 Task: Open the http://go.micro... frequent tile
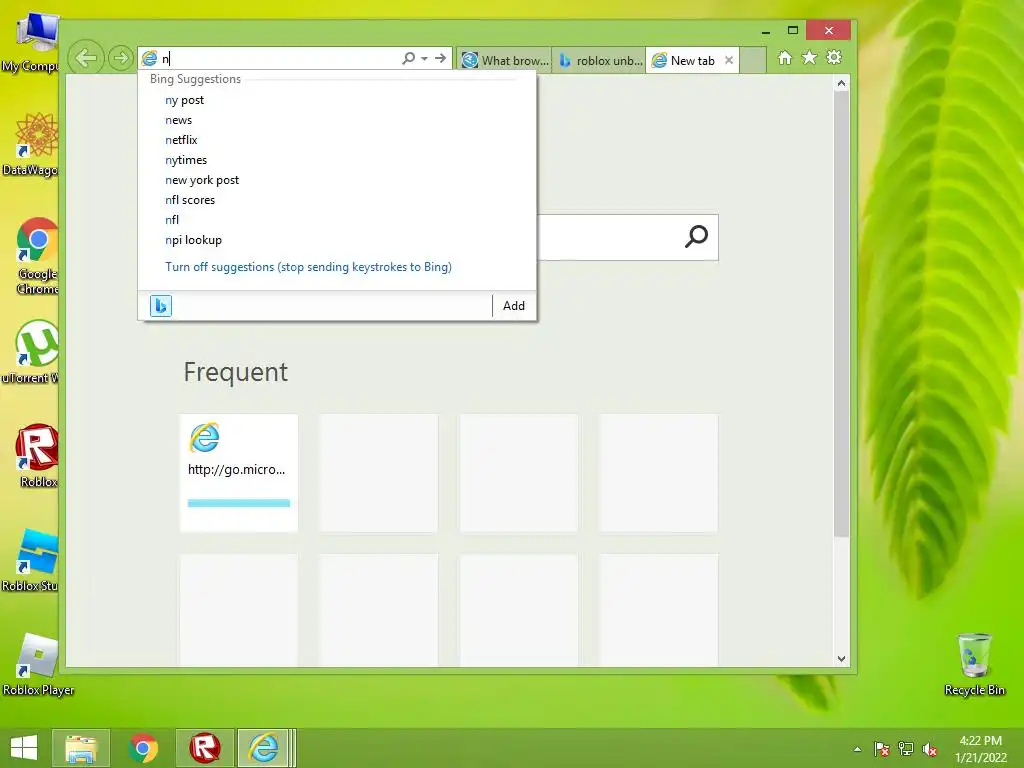coord(239,473)
